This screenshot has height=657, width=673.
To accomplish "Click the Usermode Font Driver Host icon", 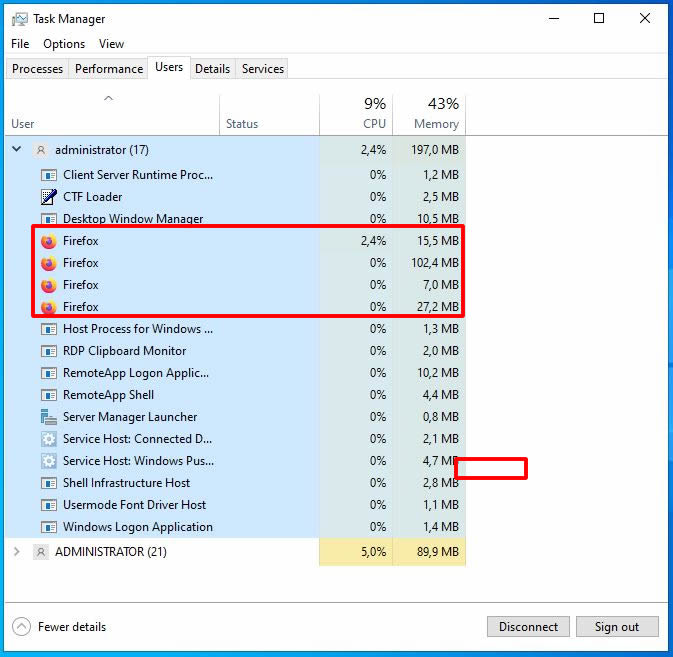I will click(49, 505).
